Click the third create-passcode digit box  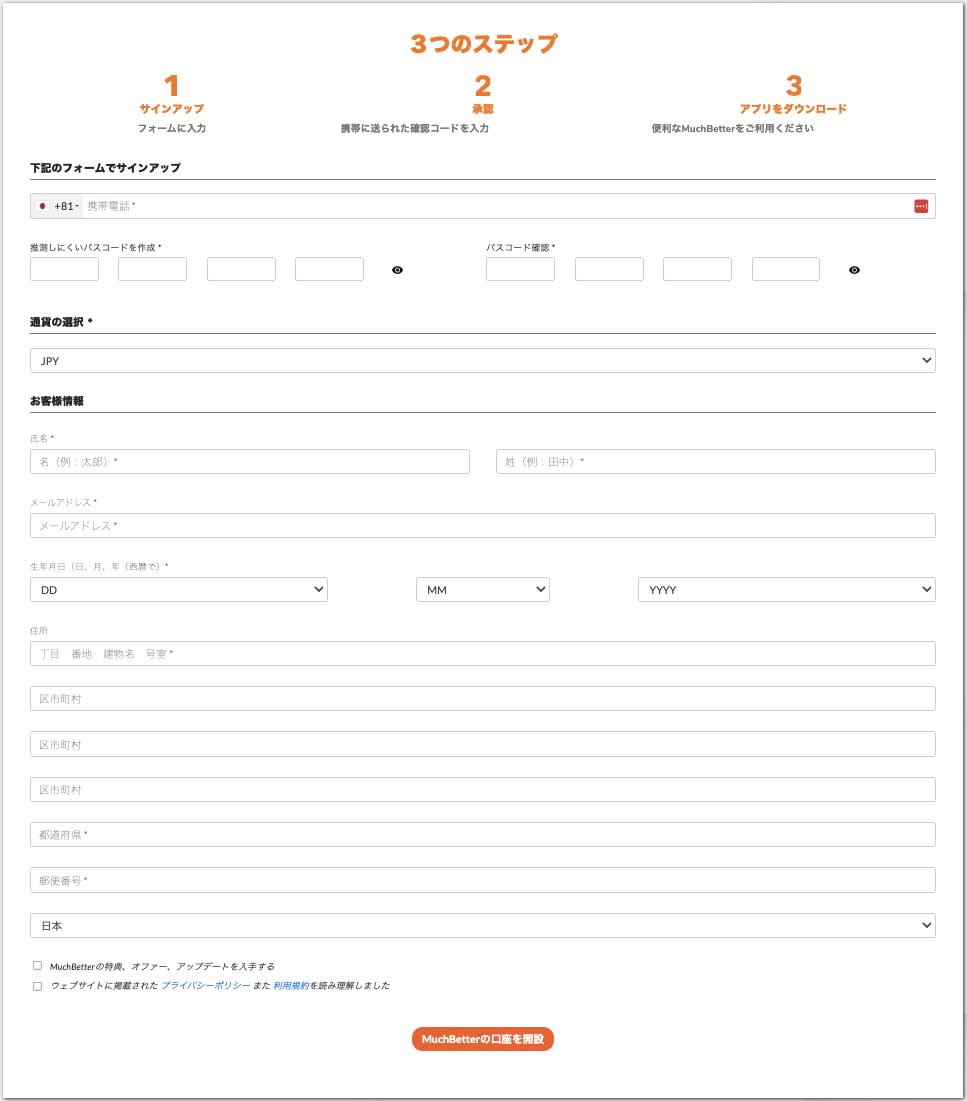(x=241, y=269)
